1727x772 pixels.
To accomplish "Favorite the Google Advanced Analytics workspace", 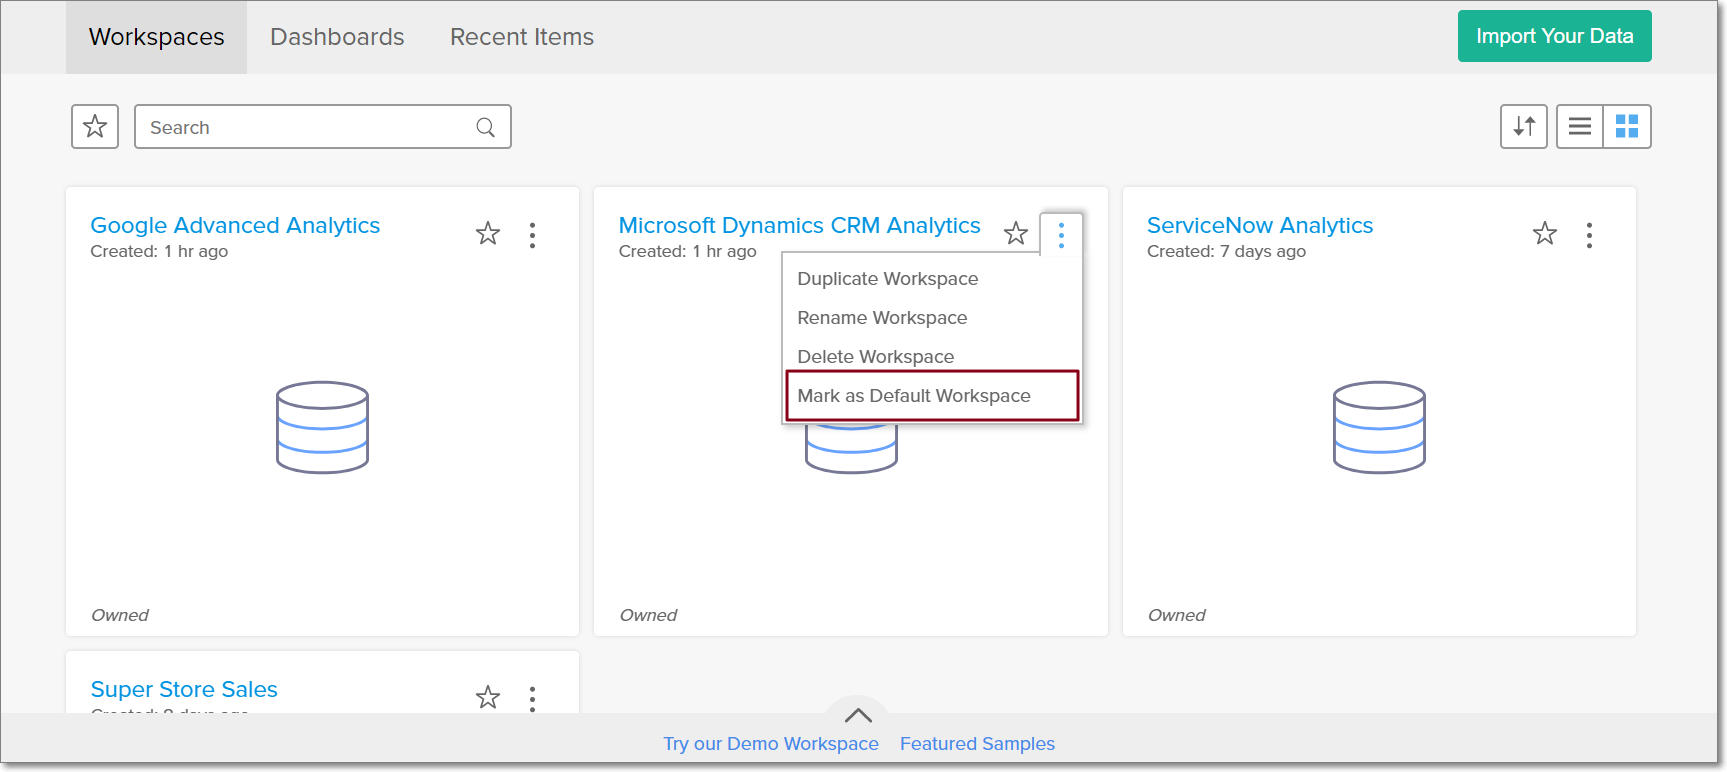I will pyautogui.click(x=488, y=234).
